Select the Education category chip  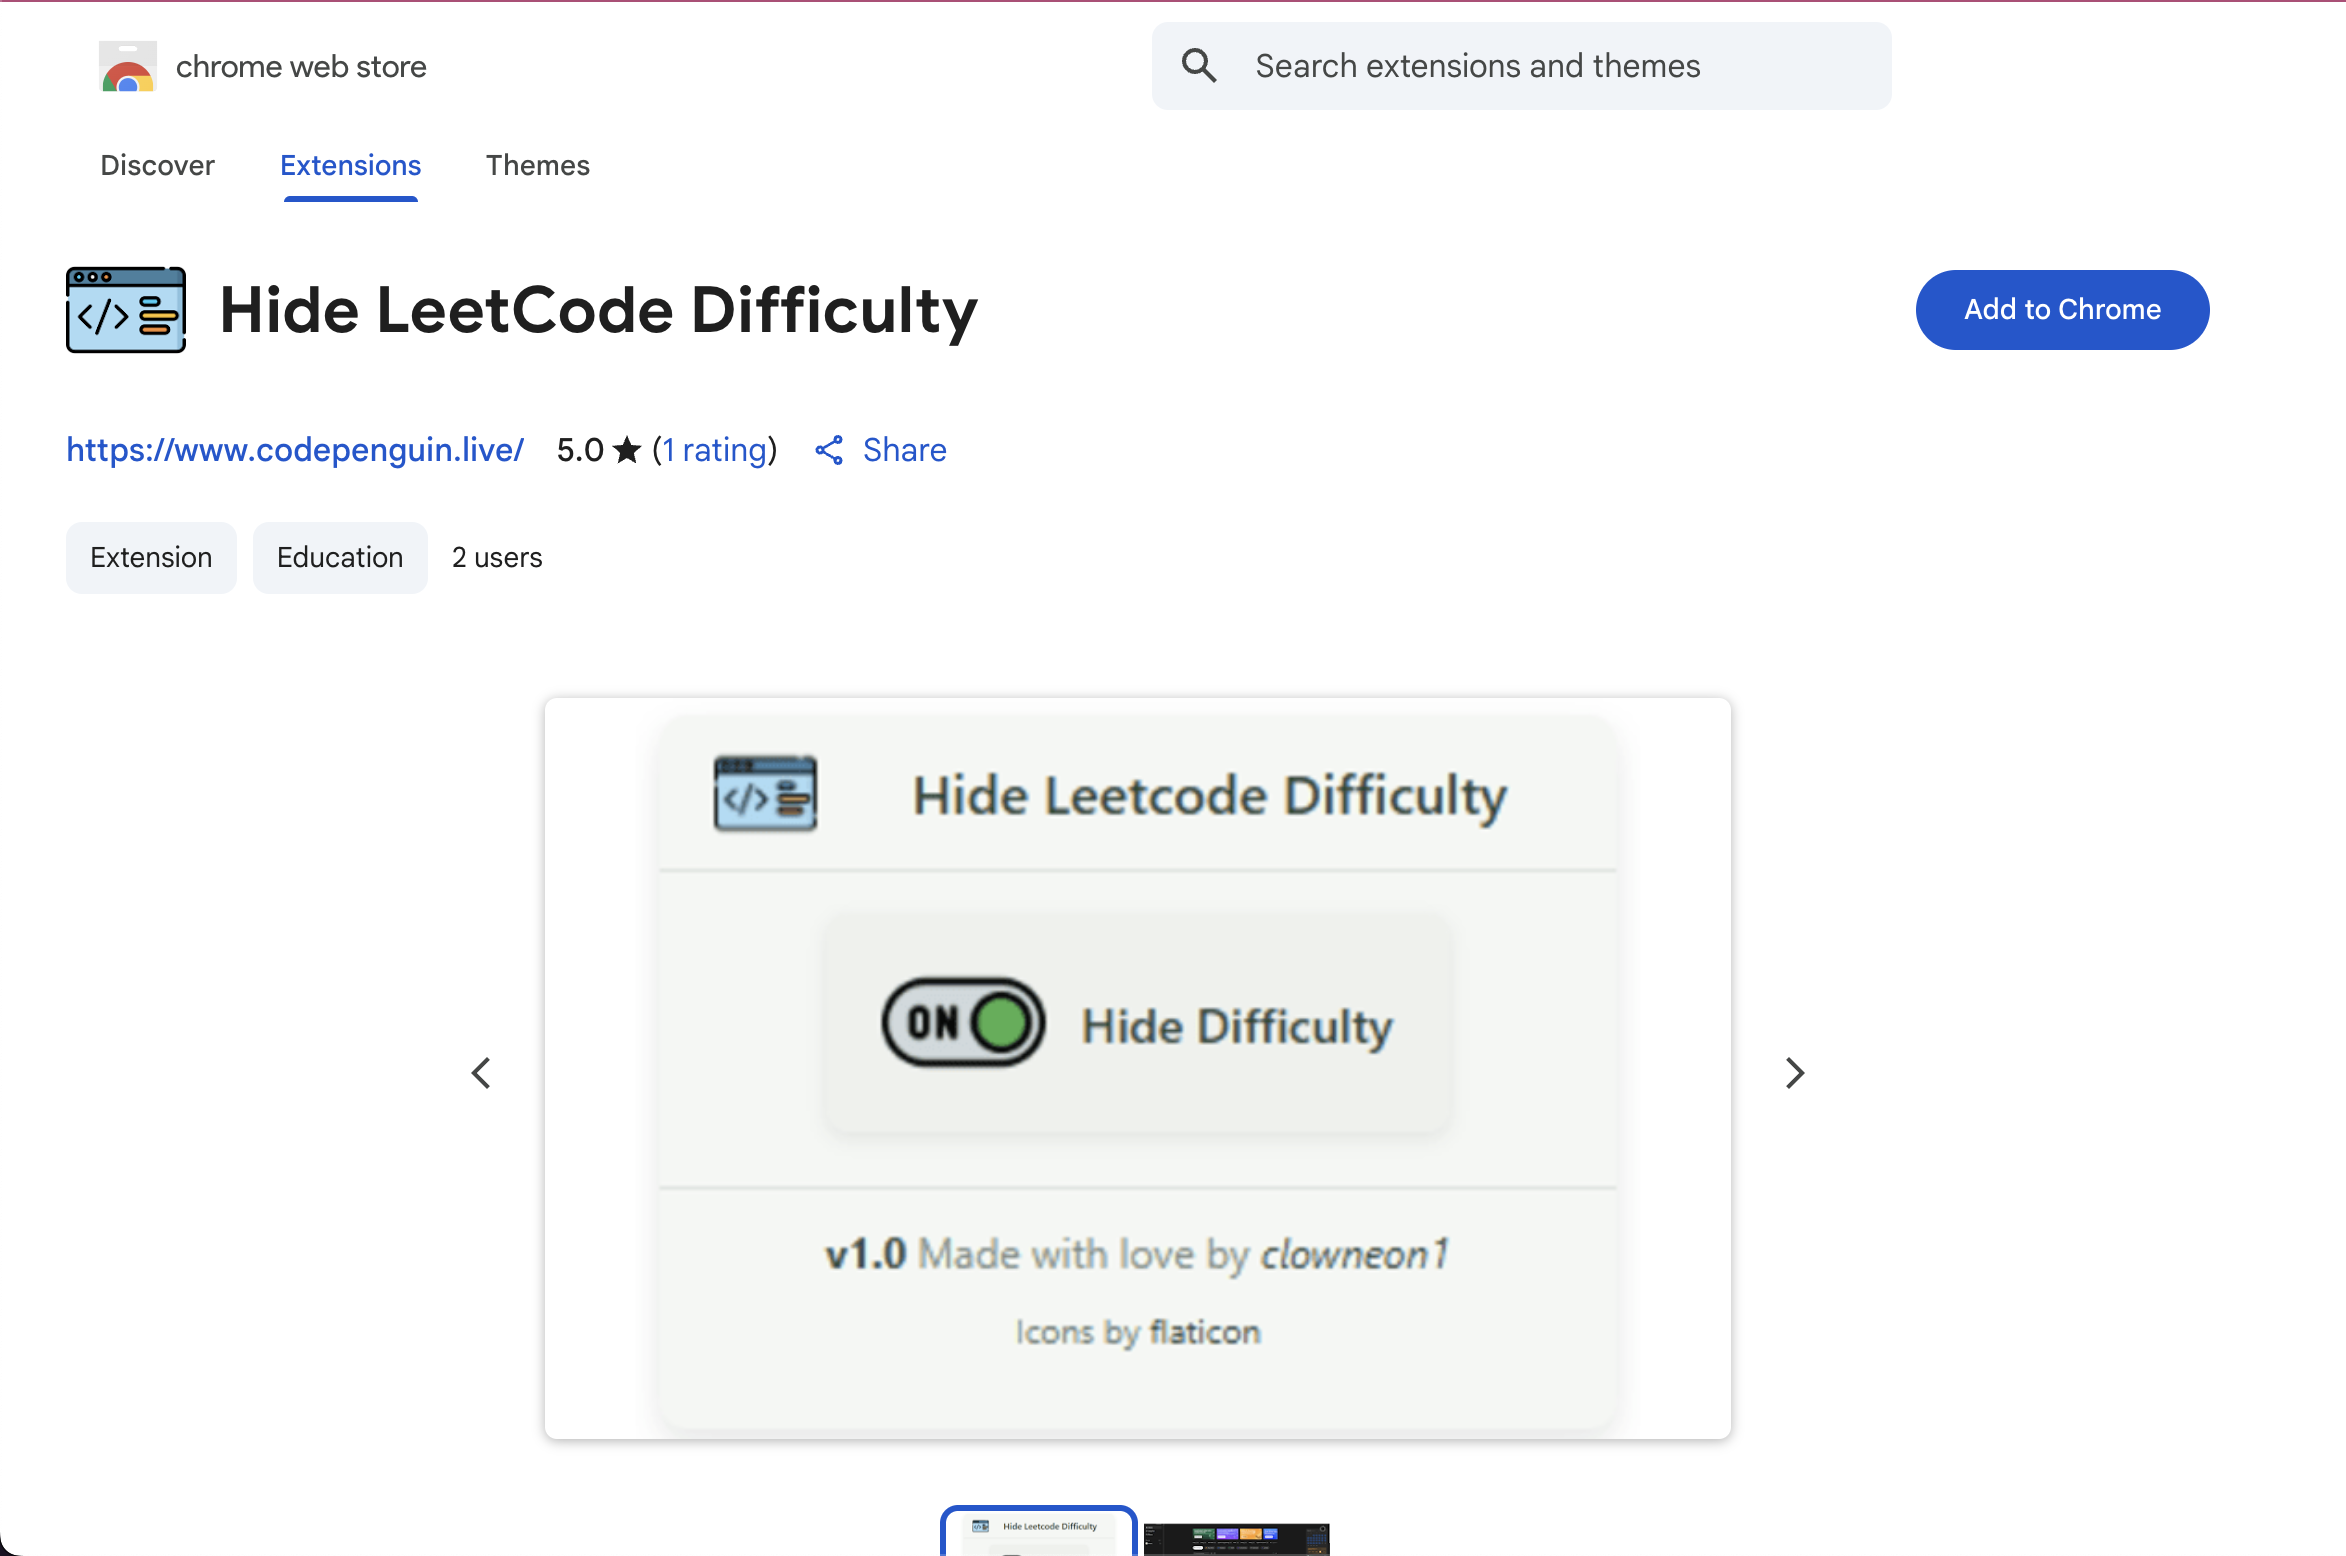coord(340,557)
